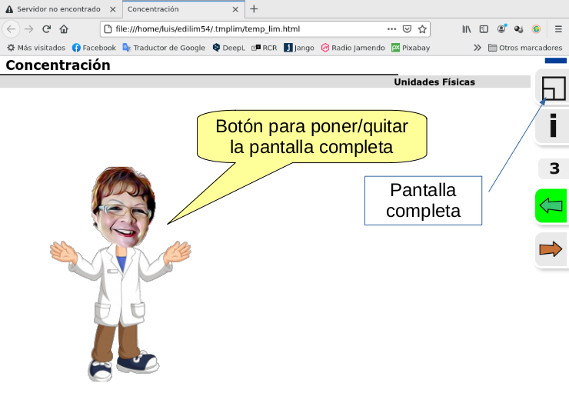Go to next page with orange arrow

pos(550,249)
